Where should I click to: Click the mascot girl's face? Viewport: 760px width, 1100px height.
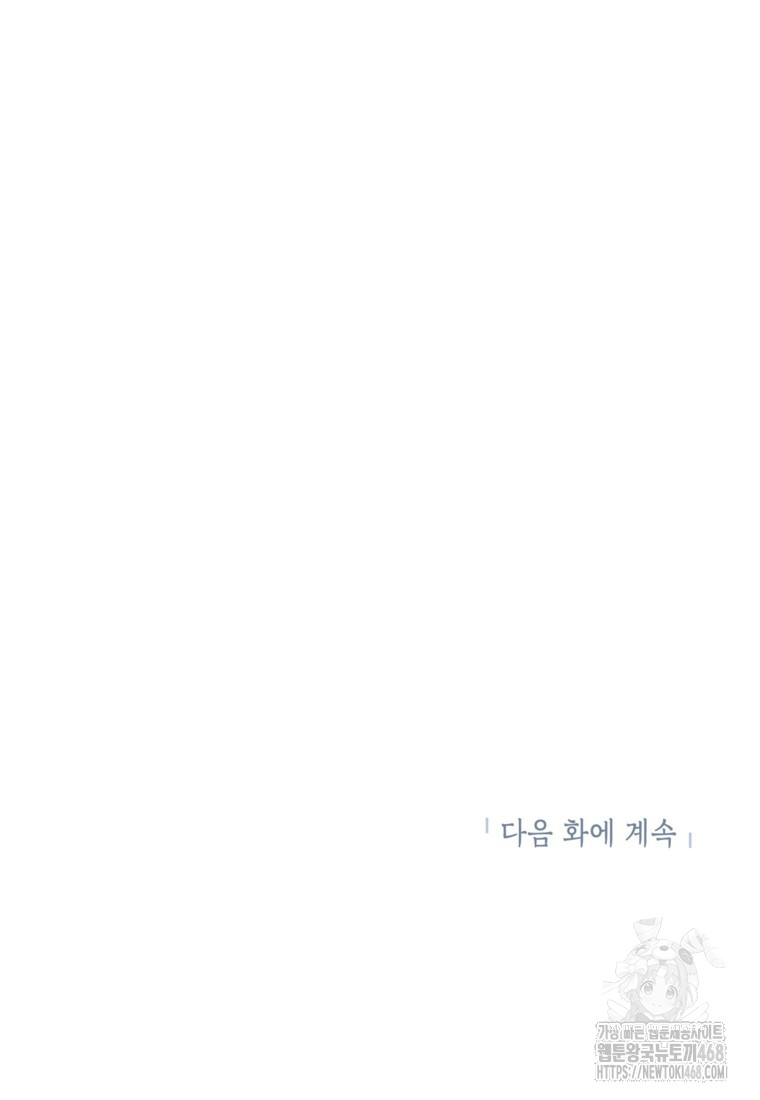click(x=662, y=993)
